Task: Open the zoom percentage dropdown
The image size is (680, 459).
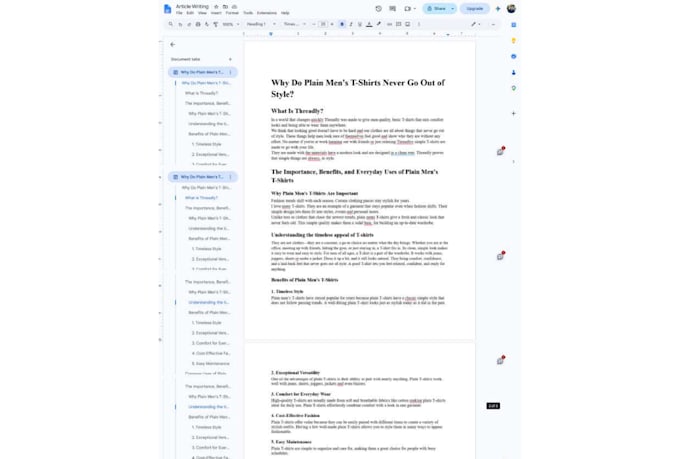Action: 231,24
